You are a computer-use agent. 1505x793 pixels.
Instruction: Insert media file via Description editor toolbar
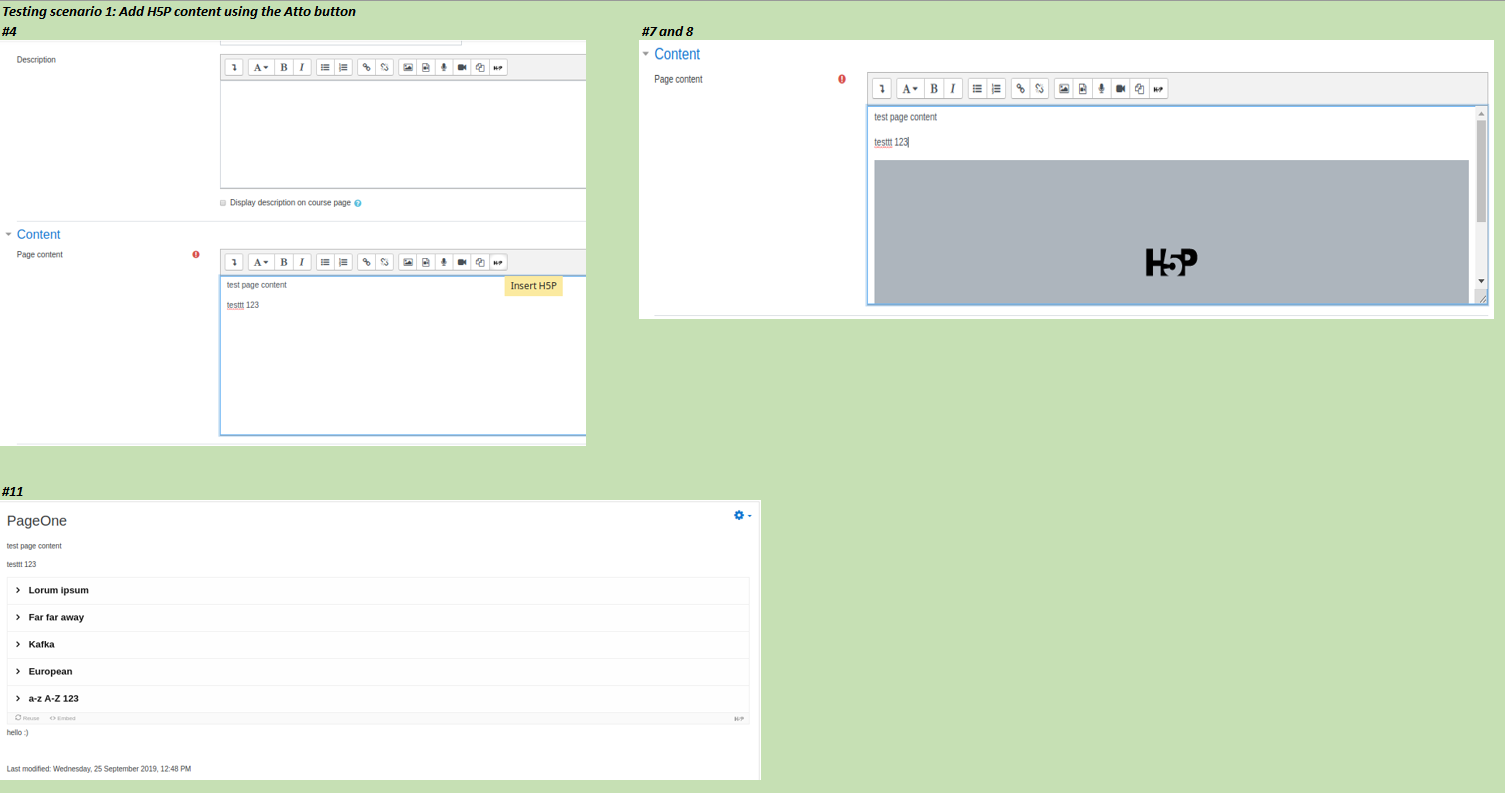pos(426,67)
